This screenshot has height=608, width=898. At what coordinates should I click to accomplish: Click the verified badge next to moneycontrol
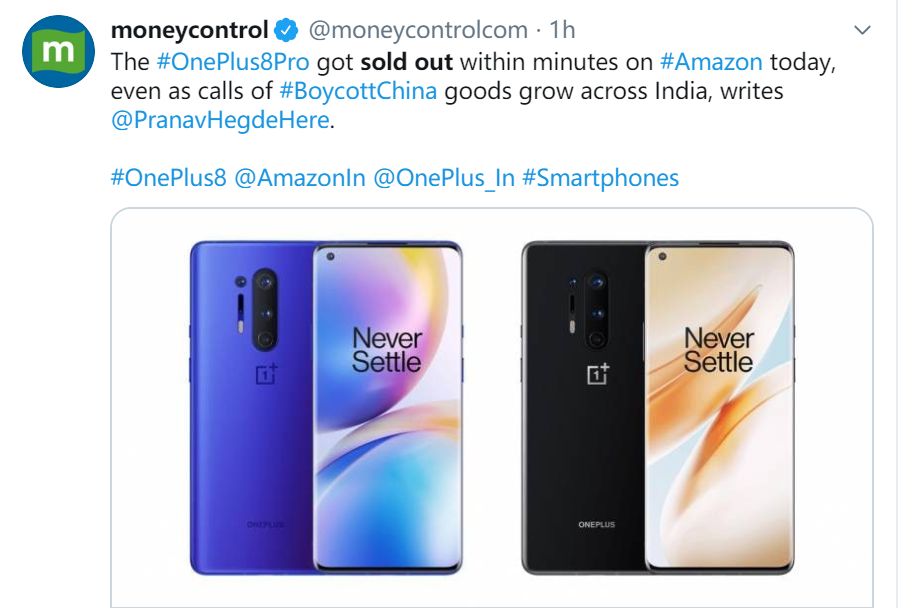(285, 31)
